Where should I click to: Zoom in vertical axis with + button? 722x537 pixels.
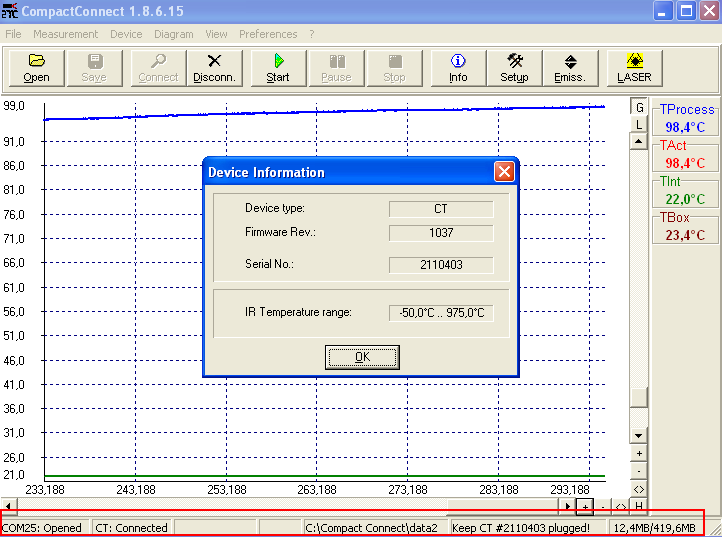[639, 454]
